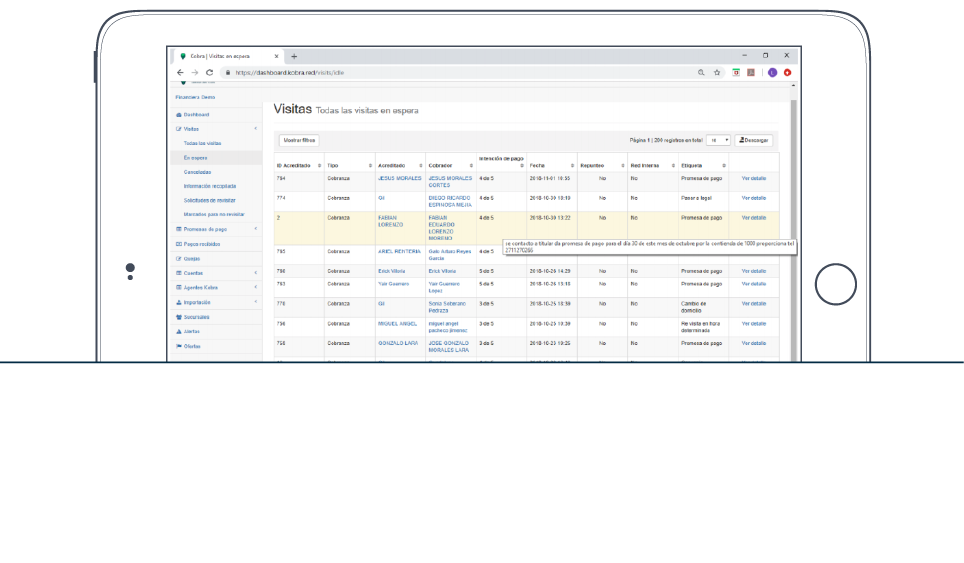This screenshot has height=563, width=964.
Task: Open Ofertas flag item in sidebar
Action: [190, 346]
